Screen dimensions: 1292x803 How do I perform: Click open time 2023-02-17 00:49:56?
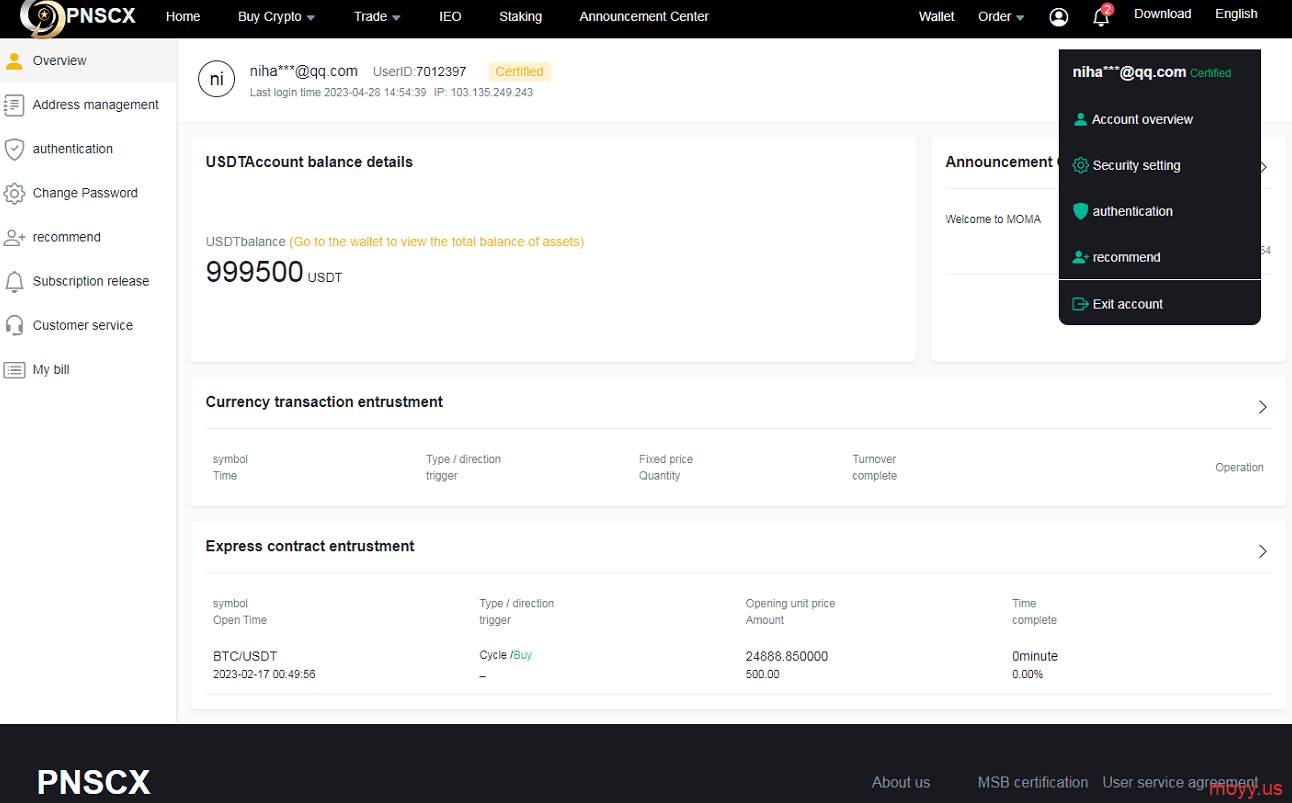(264, 675)
